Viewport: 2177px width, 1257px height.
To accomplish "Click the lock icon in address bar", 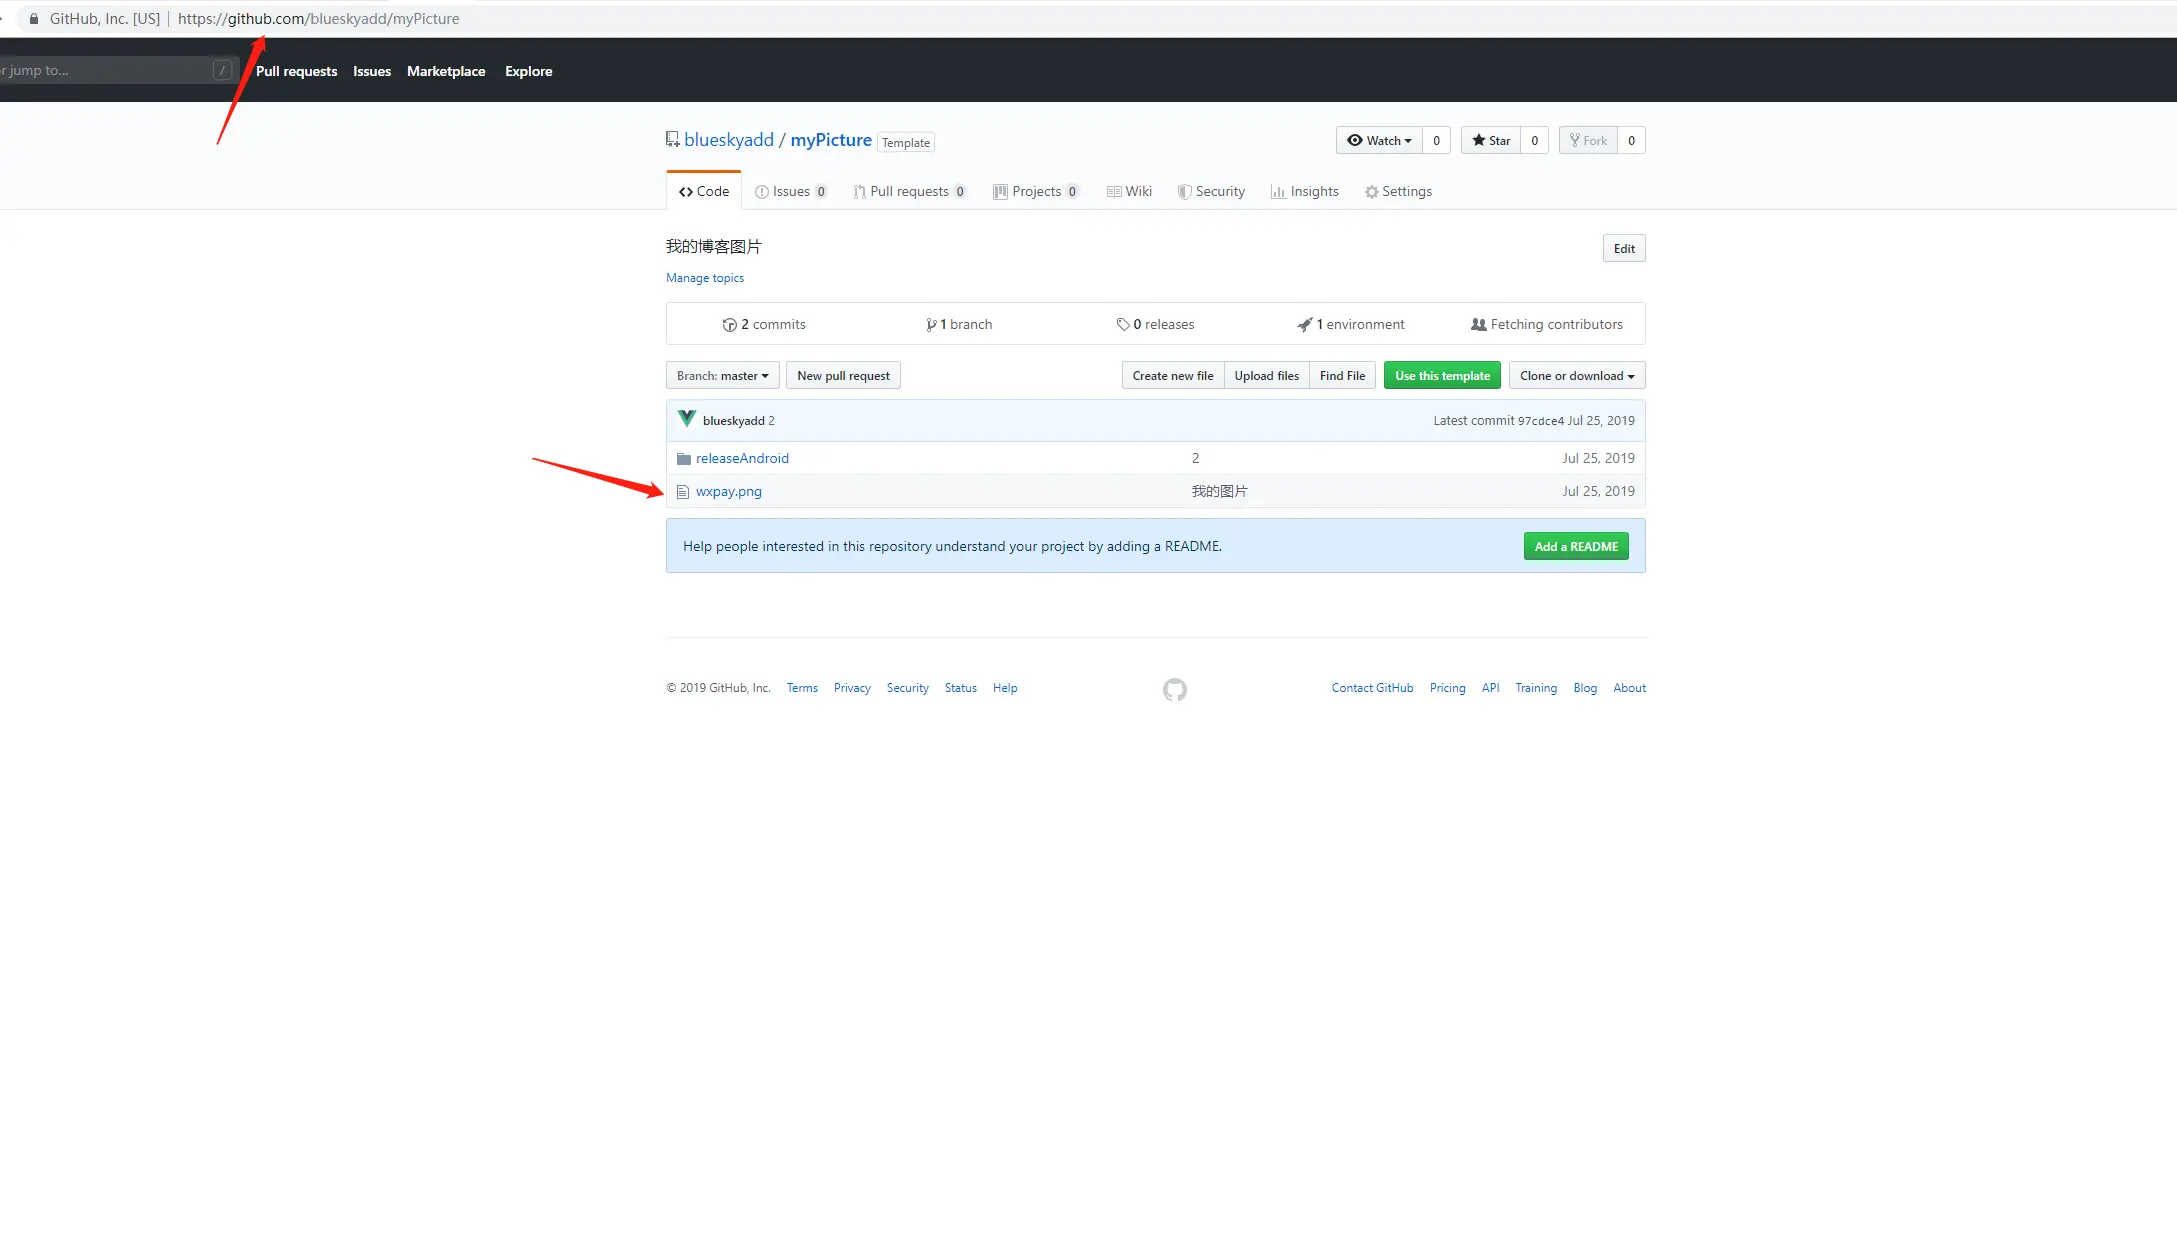I will tap(34, 19).
